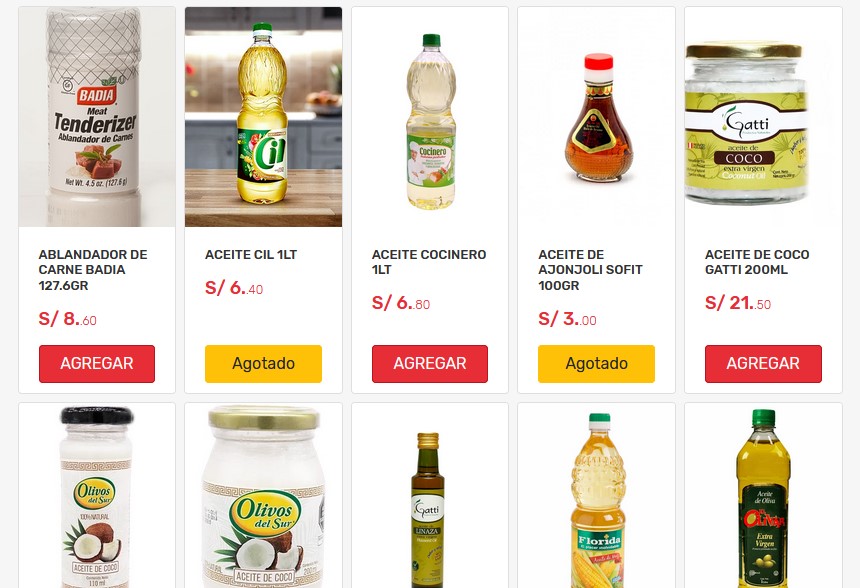Open large Olivos del Sur coconut oil jar
Screen dimensions: 860x588
263,496
